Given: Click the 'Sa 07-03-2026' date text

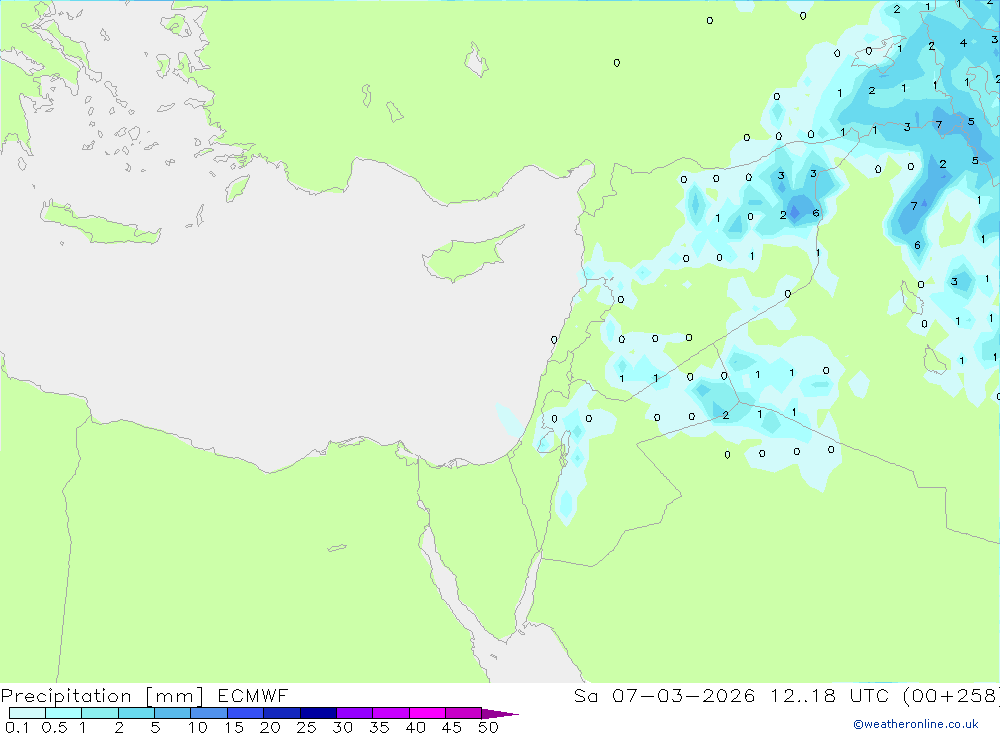Looking at the screenshot, I should 665,696.
